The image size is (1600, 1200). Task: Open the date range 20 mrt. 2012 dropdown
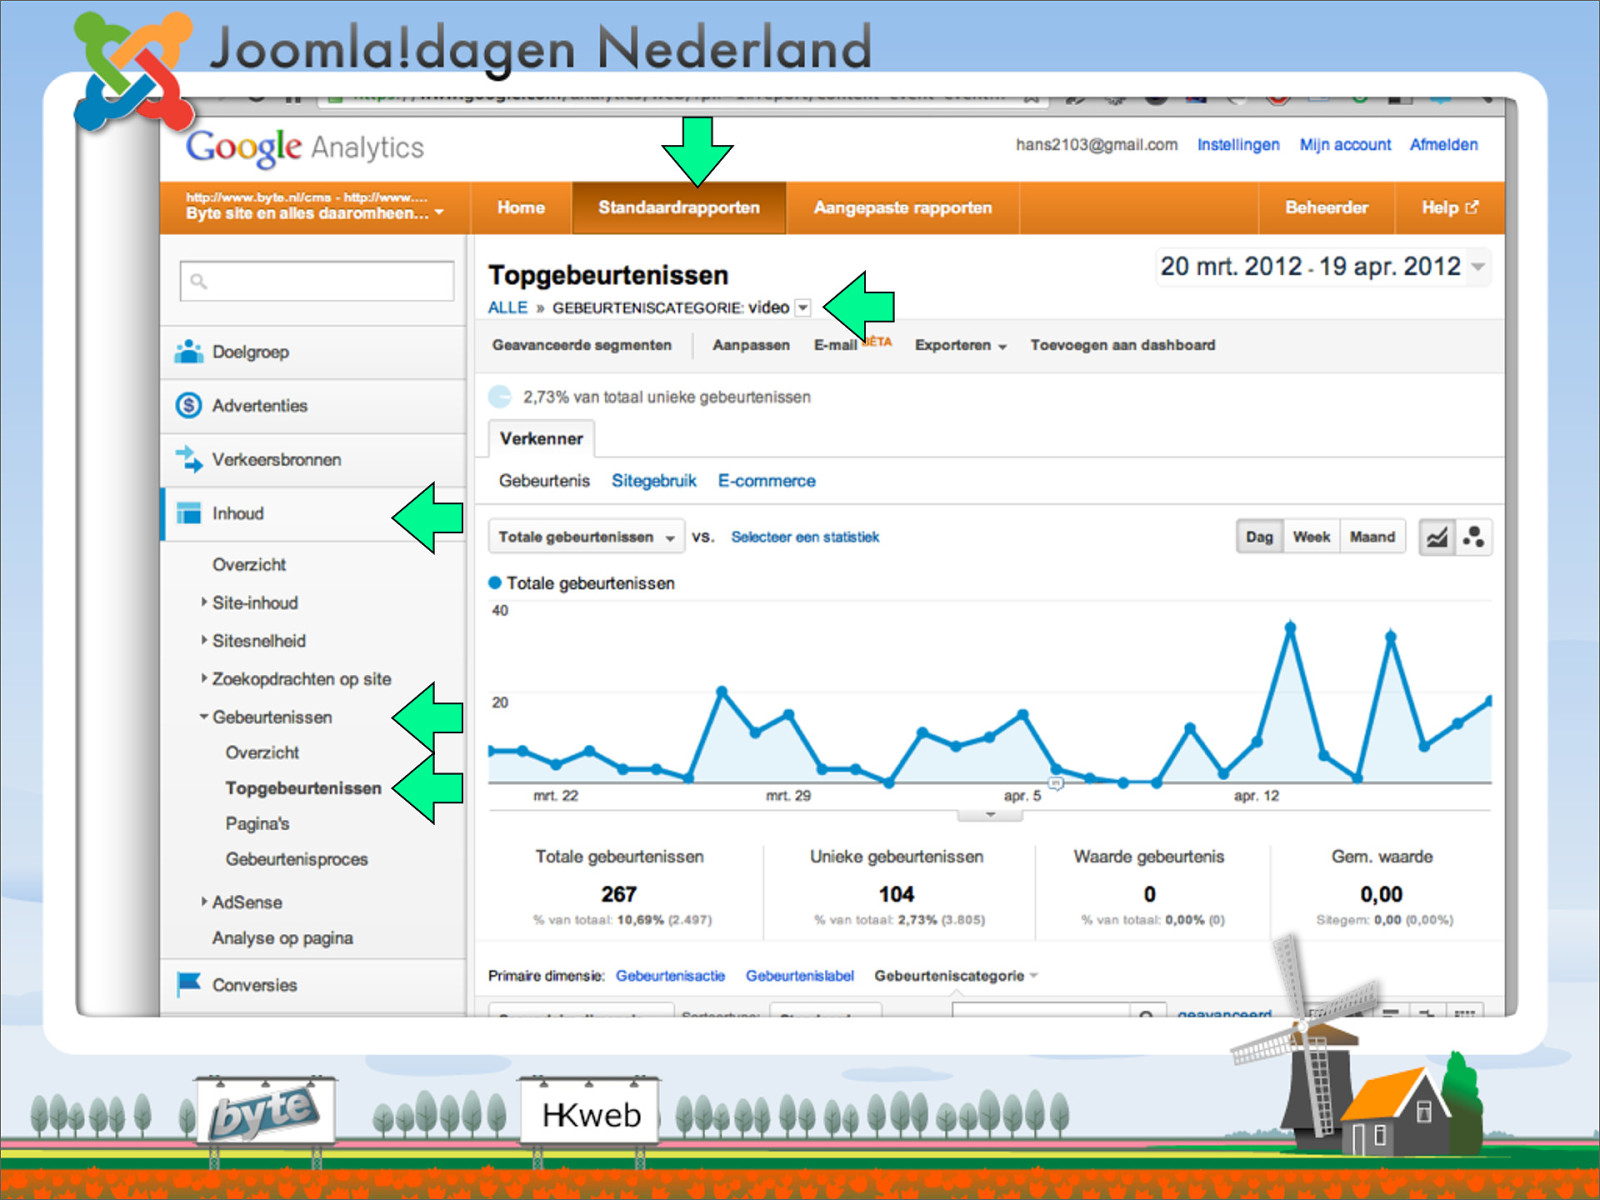[x=1322, y=267]
